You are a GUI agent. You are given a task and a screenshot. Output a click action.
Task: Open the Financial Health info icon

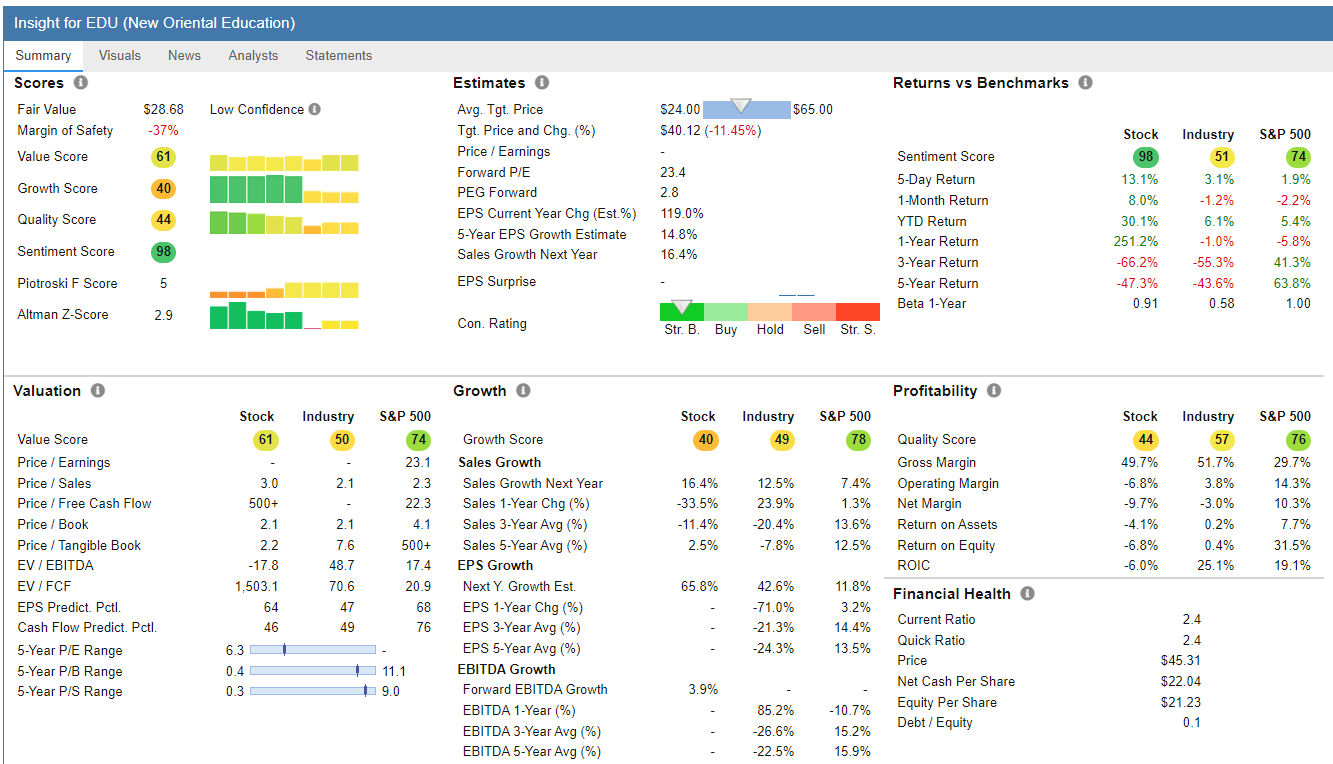pyautogui.click(x=1027, y=594)
